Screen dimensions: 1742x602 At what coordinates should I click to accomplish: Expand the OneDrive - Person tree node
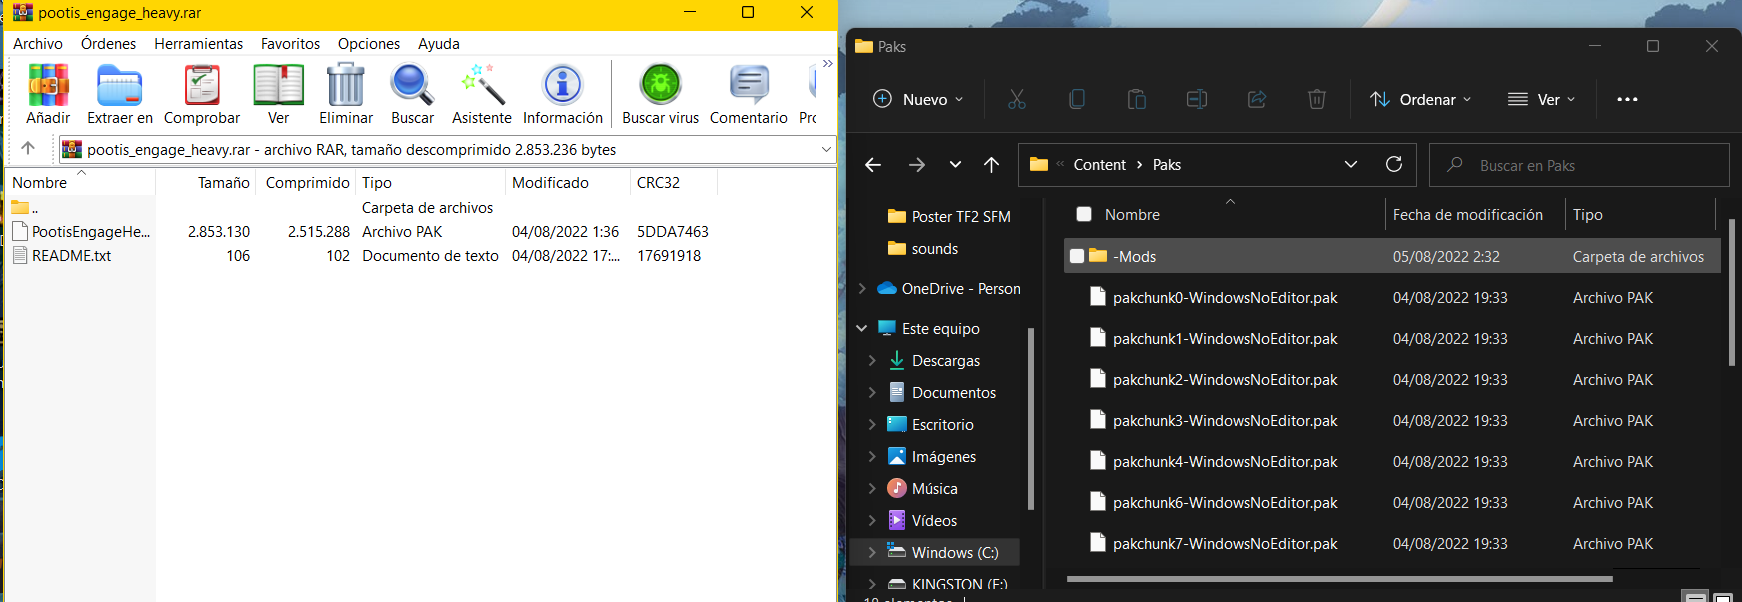click(x=862, y=288)
